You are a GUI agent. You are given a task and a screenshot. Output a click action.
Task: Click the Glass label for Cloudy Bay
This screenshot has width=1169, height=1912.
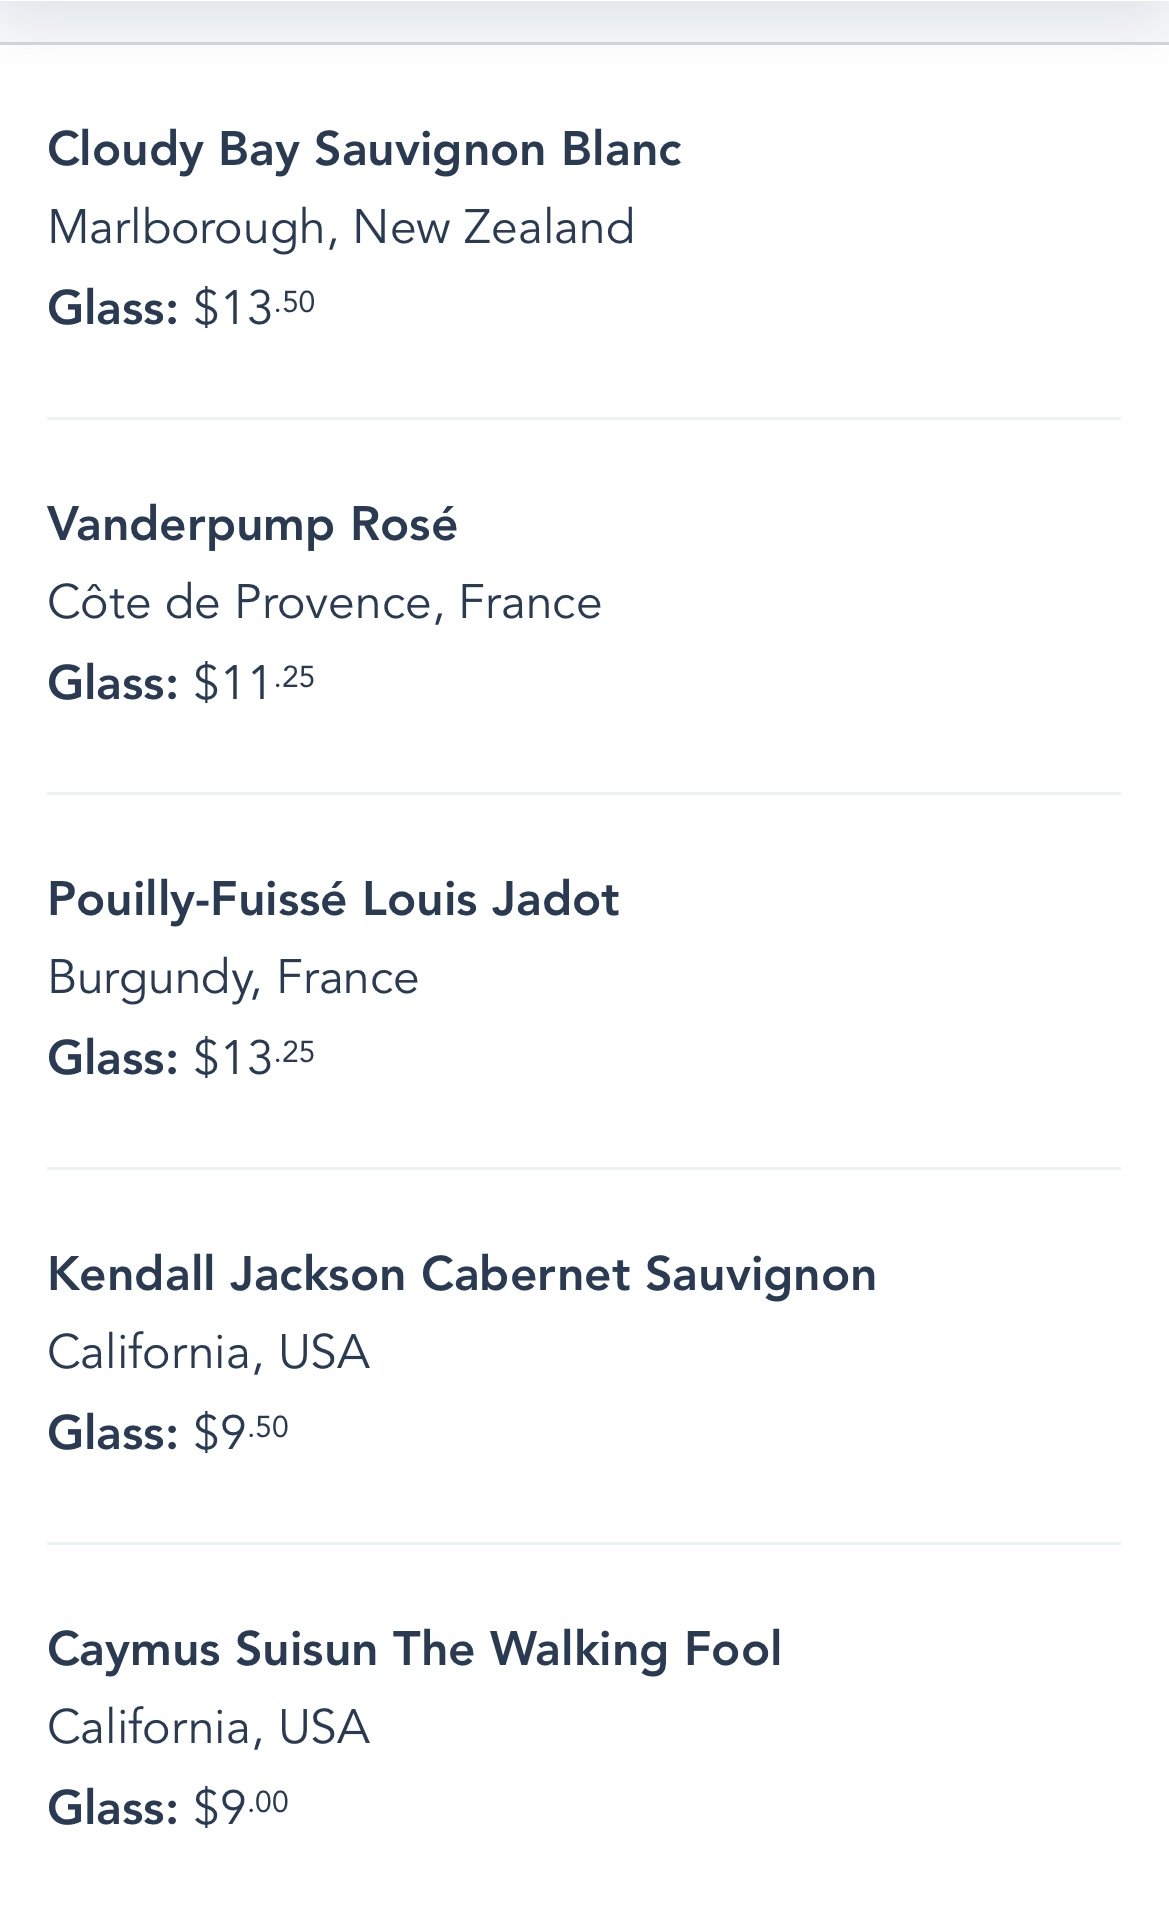112,308
